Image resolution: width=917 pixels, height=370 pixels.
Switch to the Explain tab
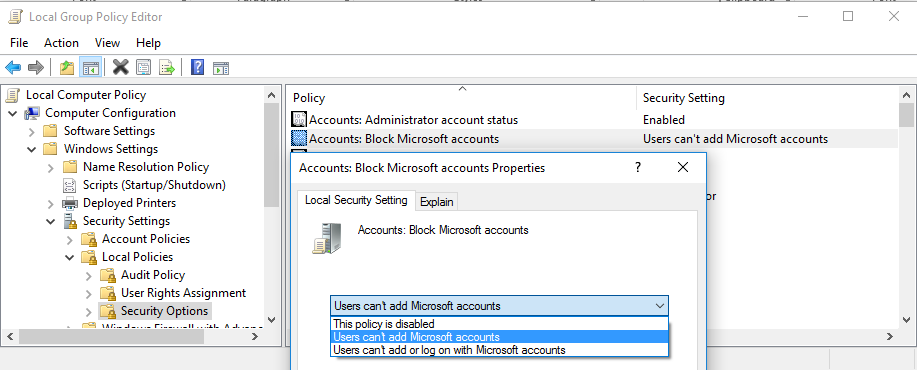437,202
